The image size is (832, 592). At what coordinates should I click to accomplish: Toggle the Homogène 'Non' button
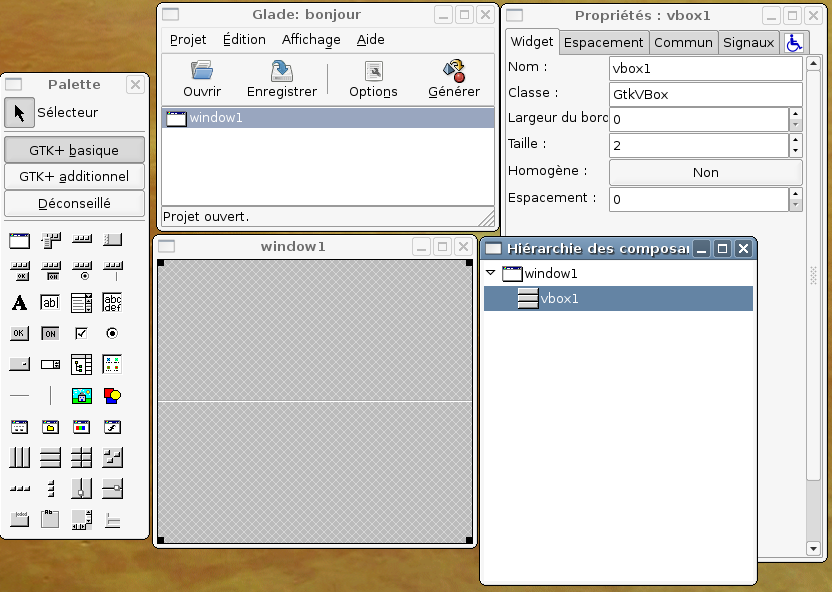tap(705, 172)
